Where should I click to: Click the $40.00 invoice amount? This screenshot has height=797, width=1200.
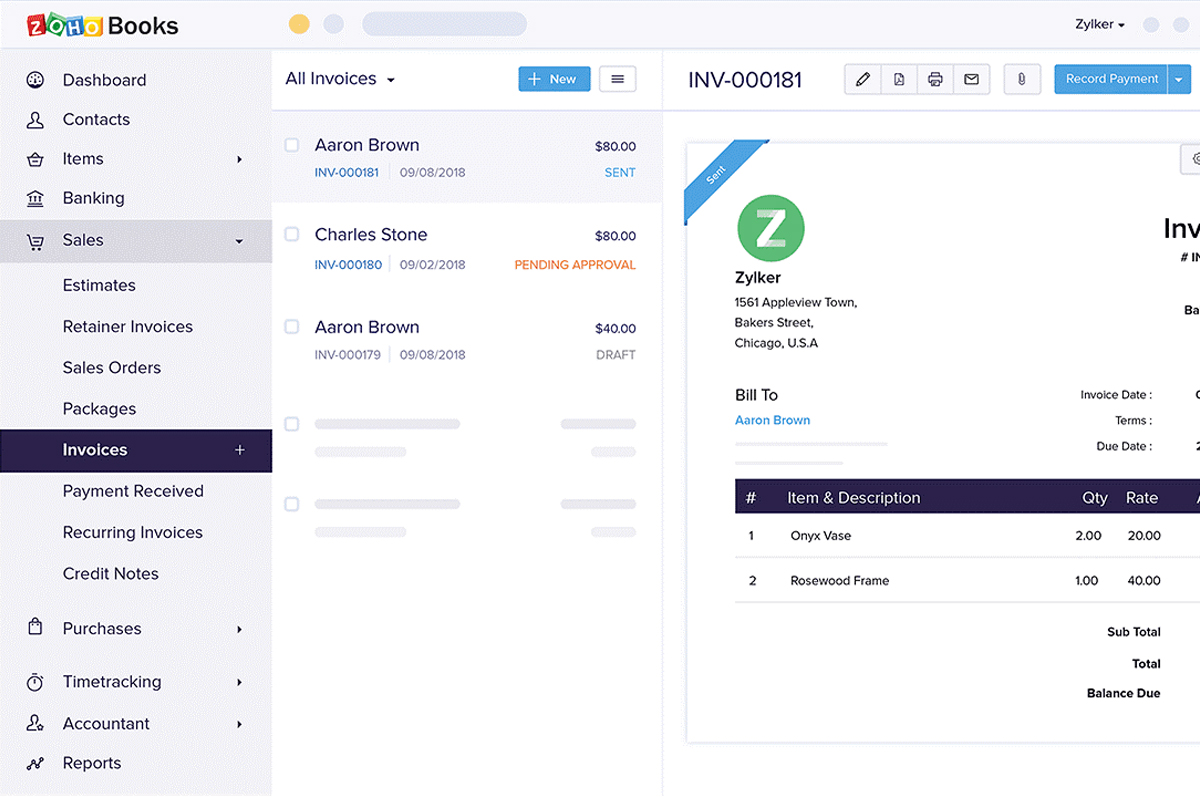616,328
